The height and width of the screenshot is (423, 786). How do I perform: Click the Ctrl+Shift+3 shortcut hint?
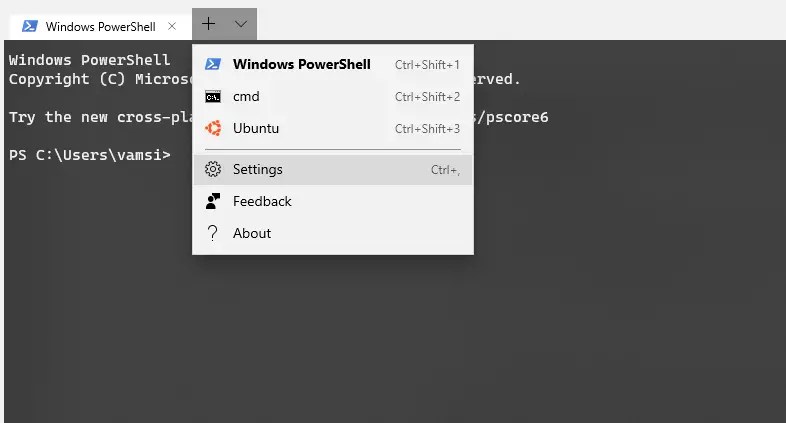click(x=427, y=128)
